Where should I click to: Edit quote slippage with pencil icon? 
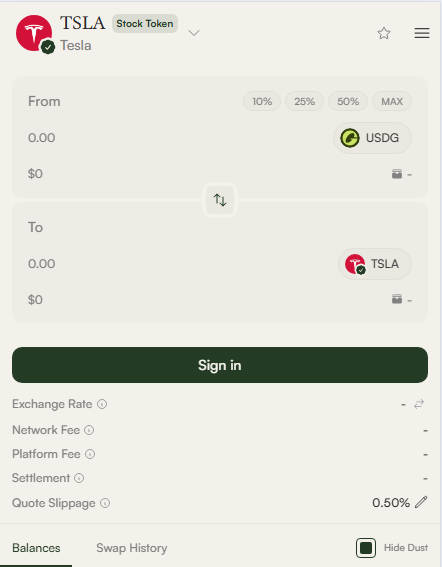[x=421, y=502]
